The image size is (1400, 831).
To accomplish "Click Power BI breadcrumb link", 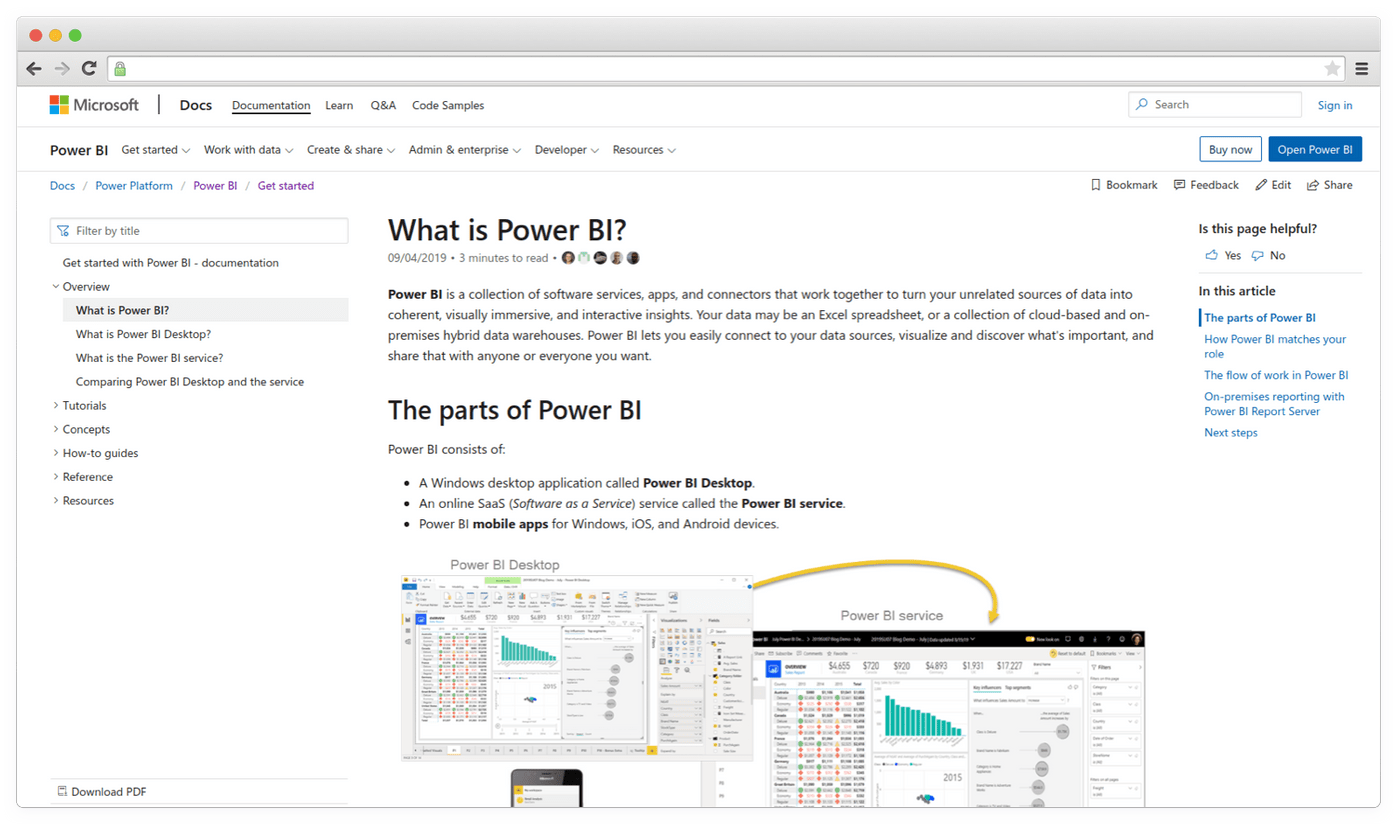I will click(215, 186).
